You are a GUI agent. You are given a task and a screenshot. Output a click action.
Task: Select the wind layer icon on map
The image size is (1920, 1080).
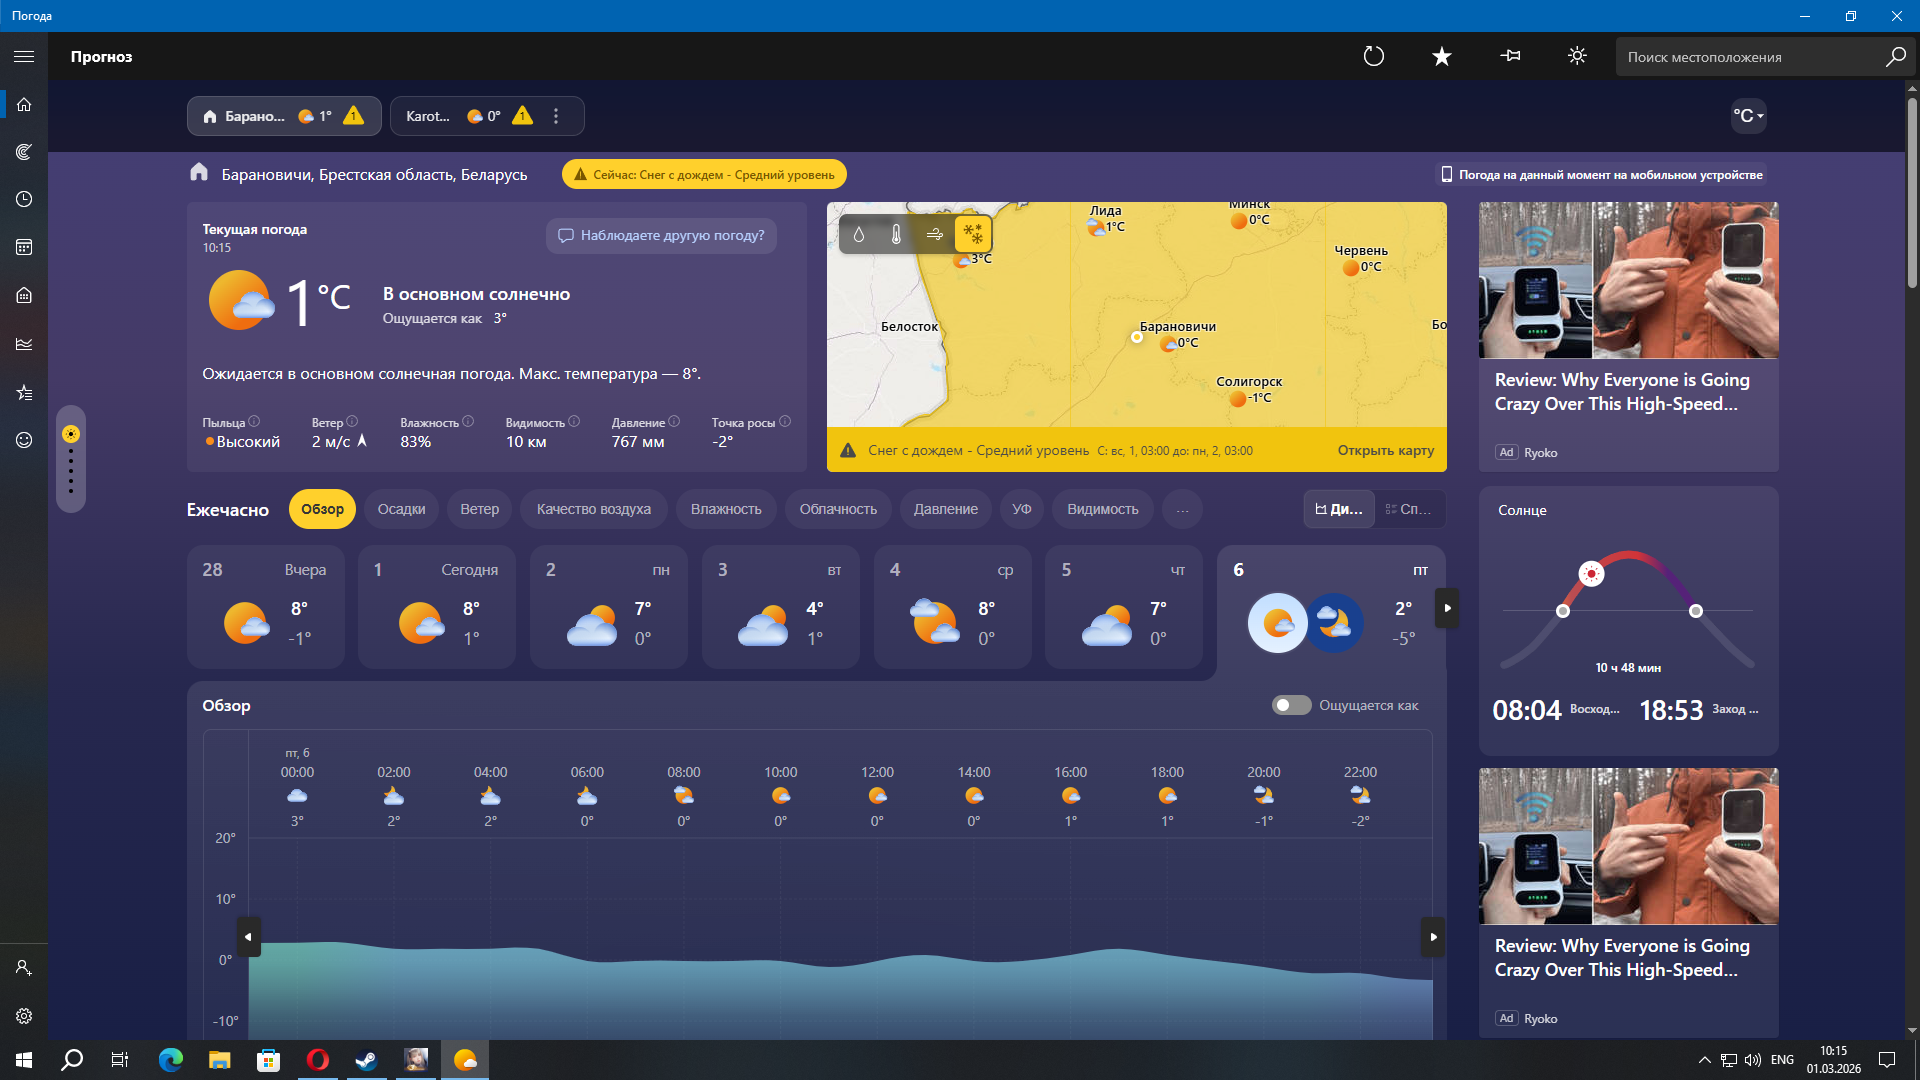click(934, 234)
